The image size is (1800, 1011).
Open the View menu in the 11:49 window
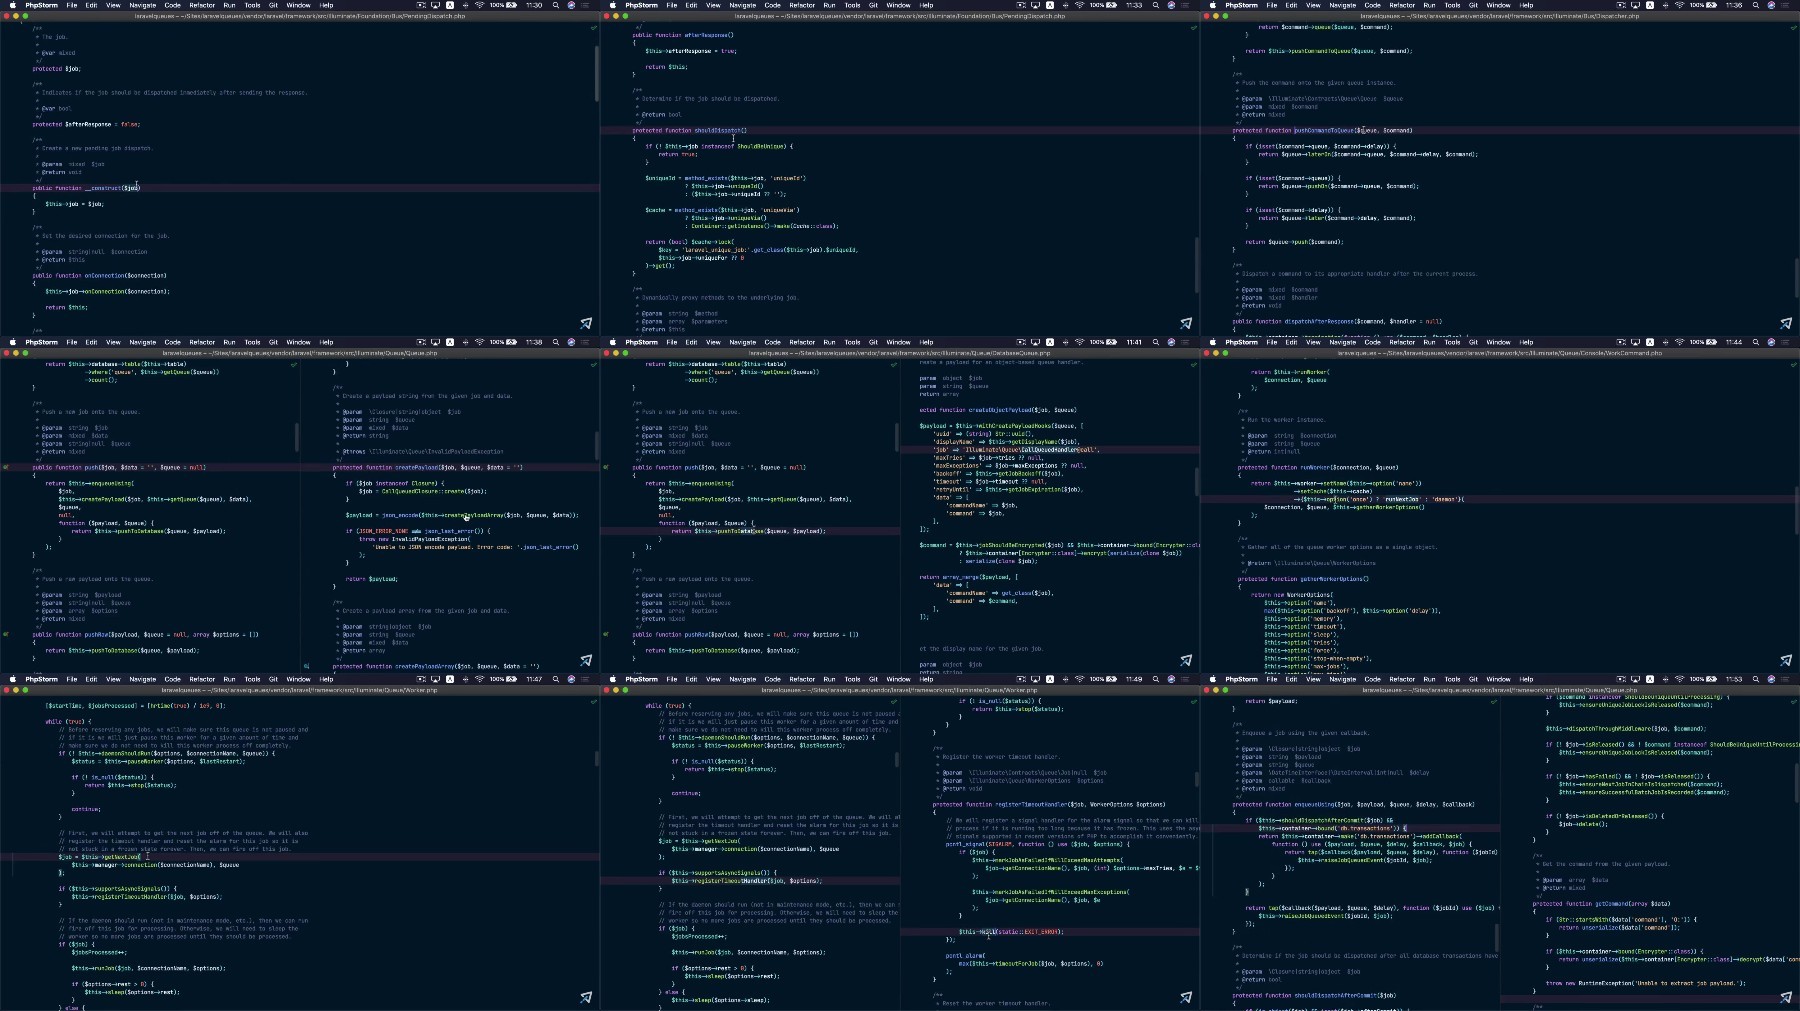[x=713, y=679]
